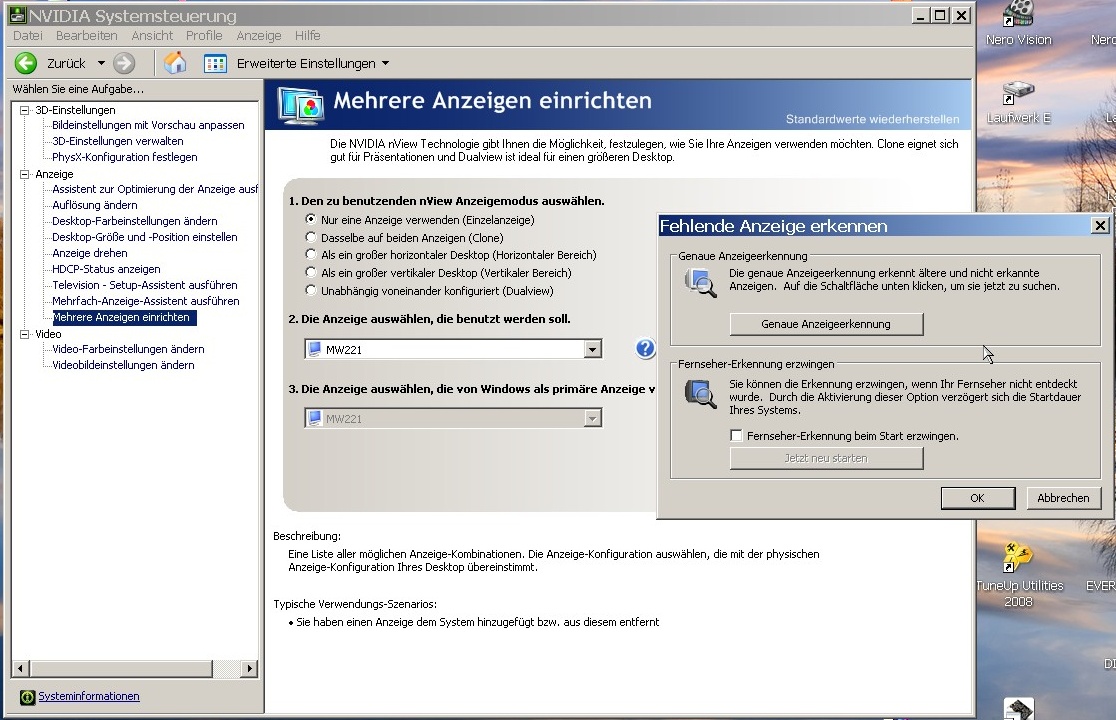This screenshot has width=1116, height=720.
Task: Select 3D-Einstellungen verwalten
Action: click(x=118, y=141)
